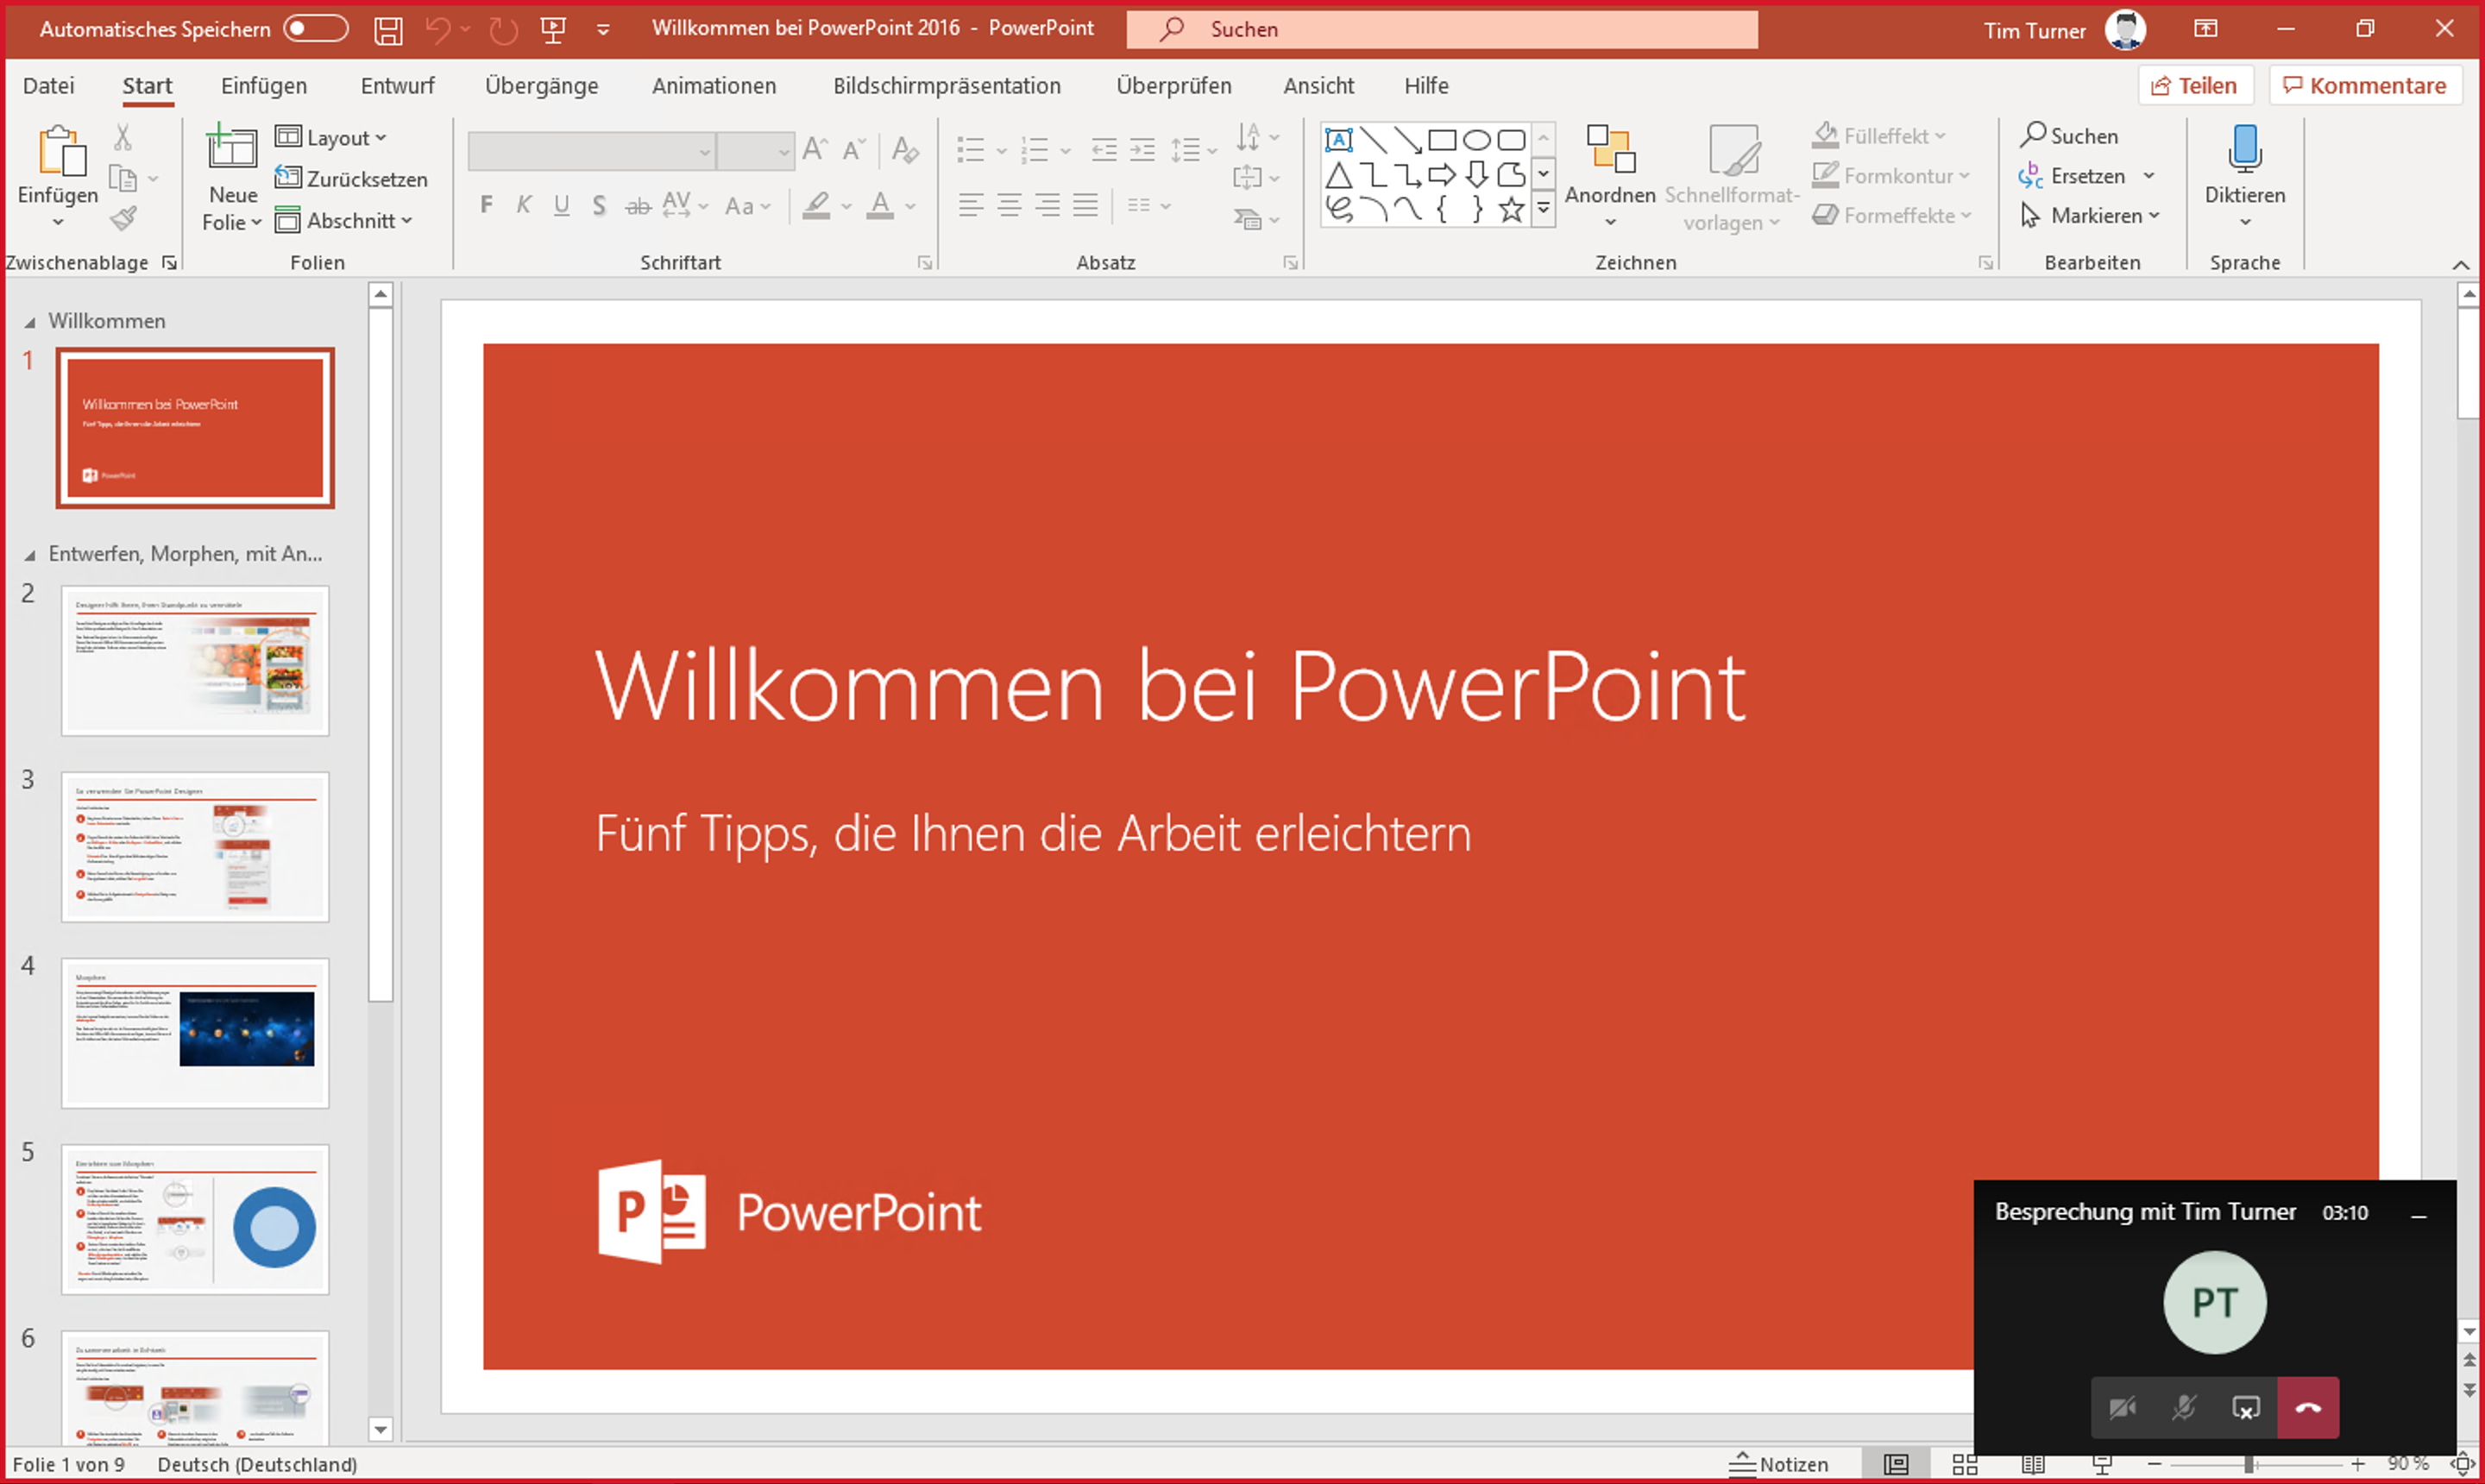Open reading view from status bar
Viewport: 2485px width, 1484px height.
2033,1464
